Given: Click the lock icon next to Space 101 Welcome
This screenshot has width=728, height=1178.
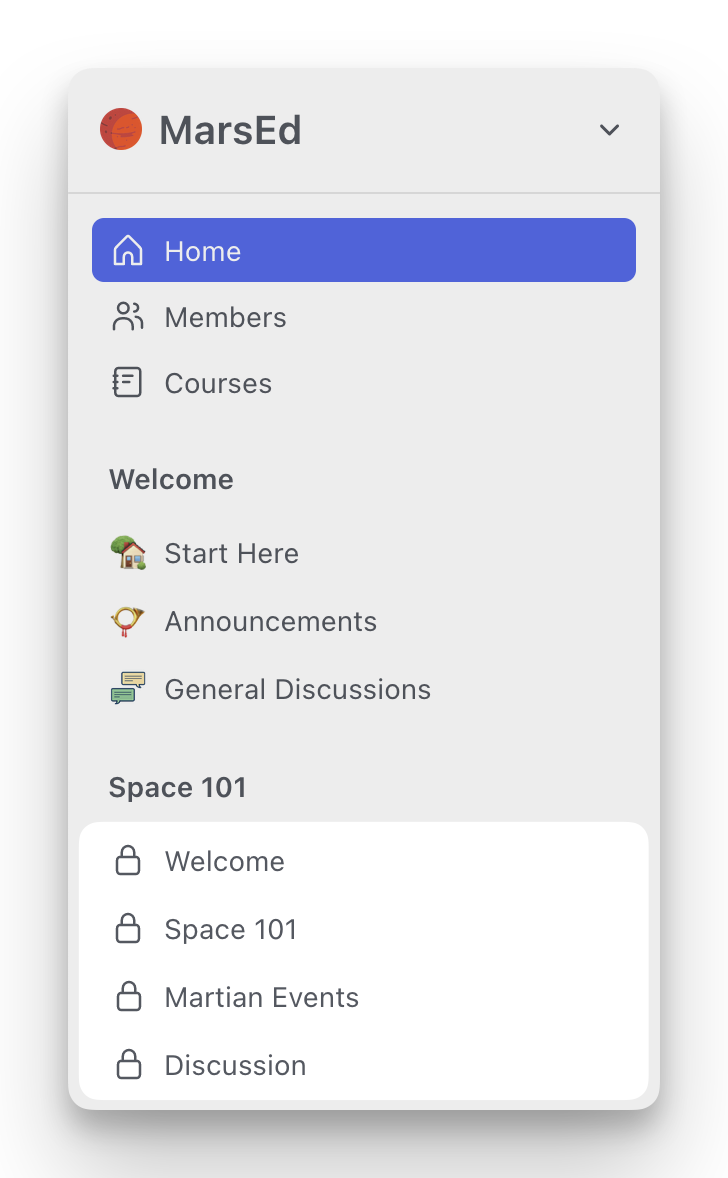Looking at the screenshot, I should [129, 860].
